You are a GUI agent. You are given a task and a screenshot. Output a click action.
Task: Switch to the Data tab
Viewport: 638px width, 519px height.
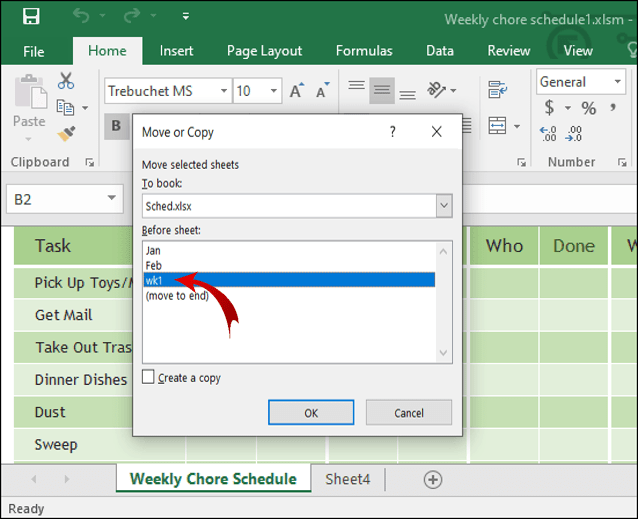tap(440, 51)
